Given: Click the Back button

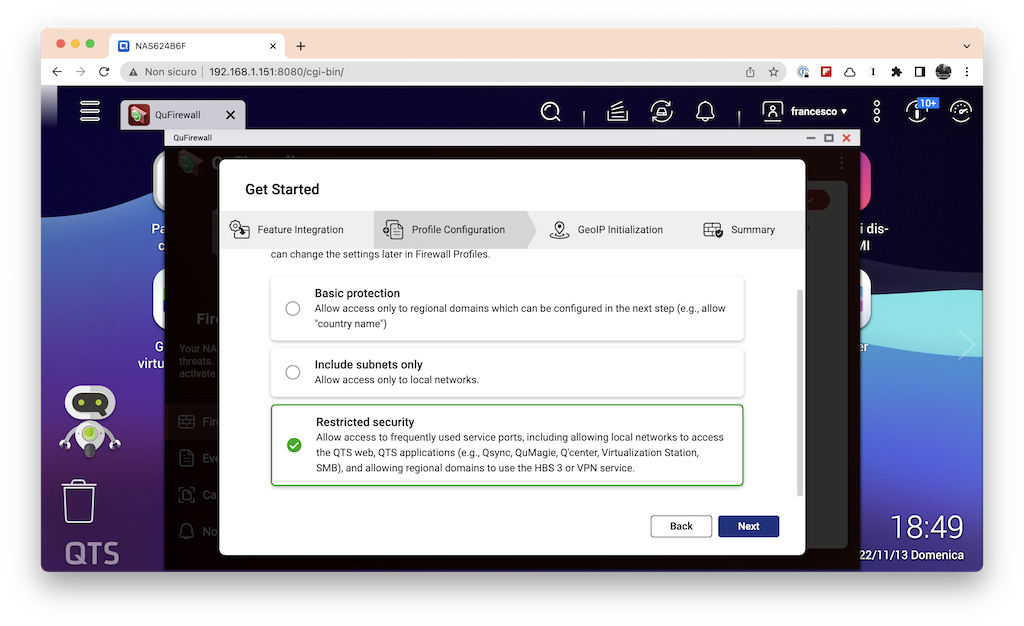Looking at the screenshot, I should 681,526.
